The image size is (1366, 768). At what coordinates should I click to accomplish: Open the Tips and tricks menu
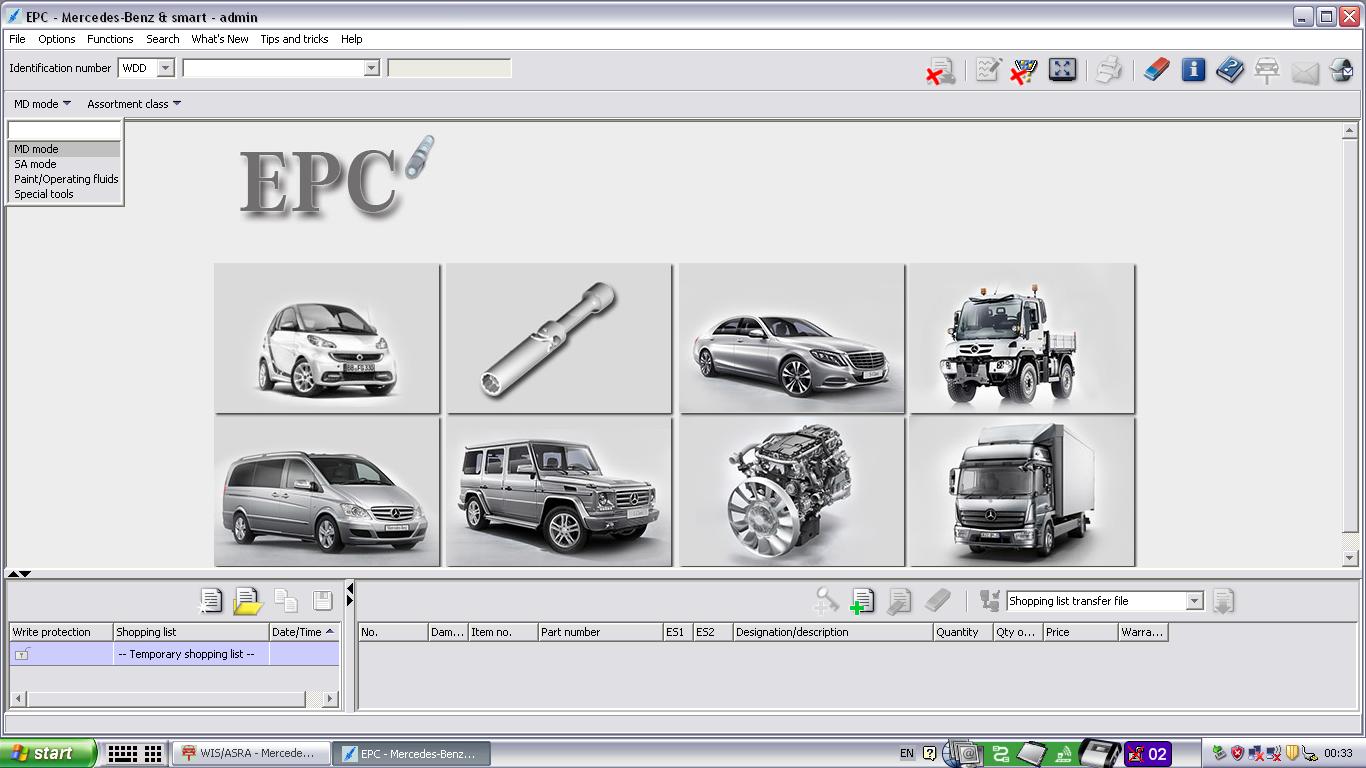(294, 39)
